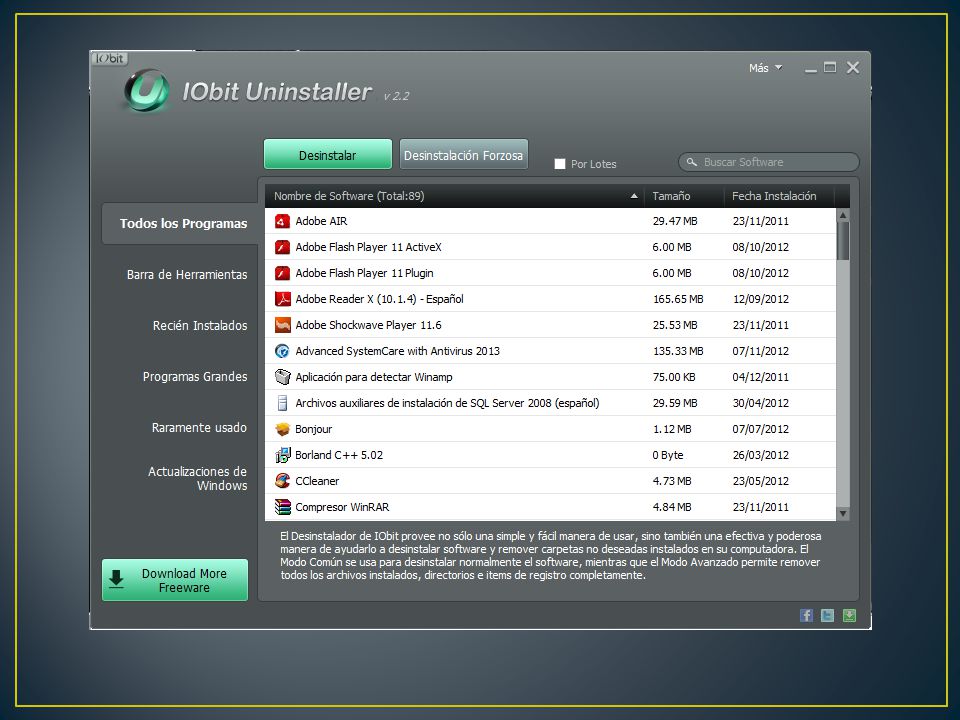Click the Bonjour package icon
Screen dimensions: 960x720
pyautogui.click(x=282, y=429)
